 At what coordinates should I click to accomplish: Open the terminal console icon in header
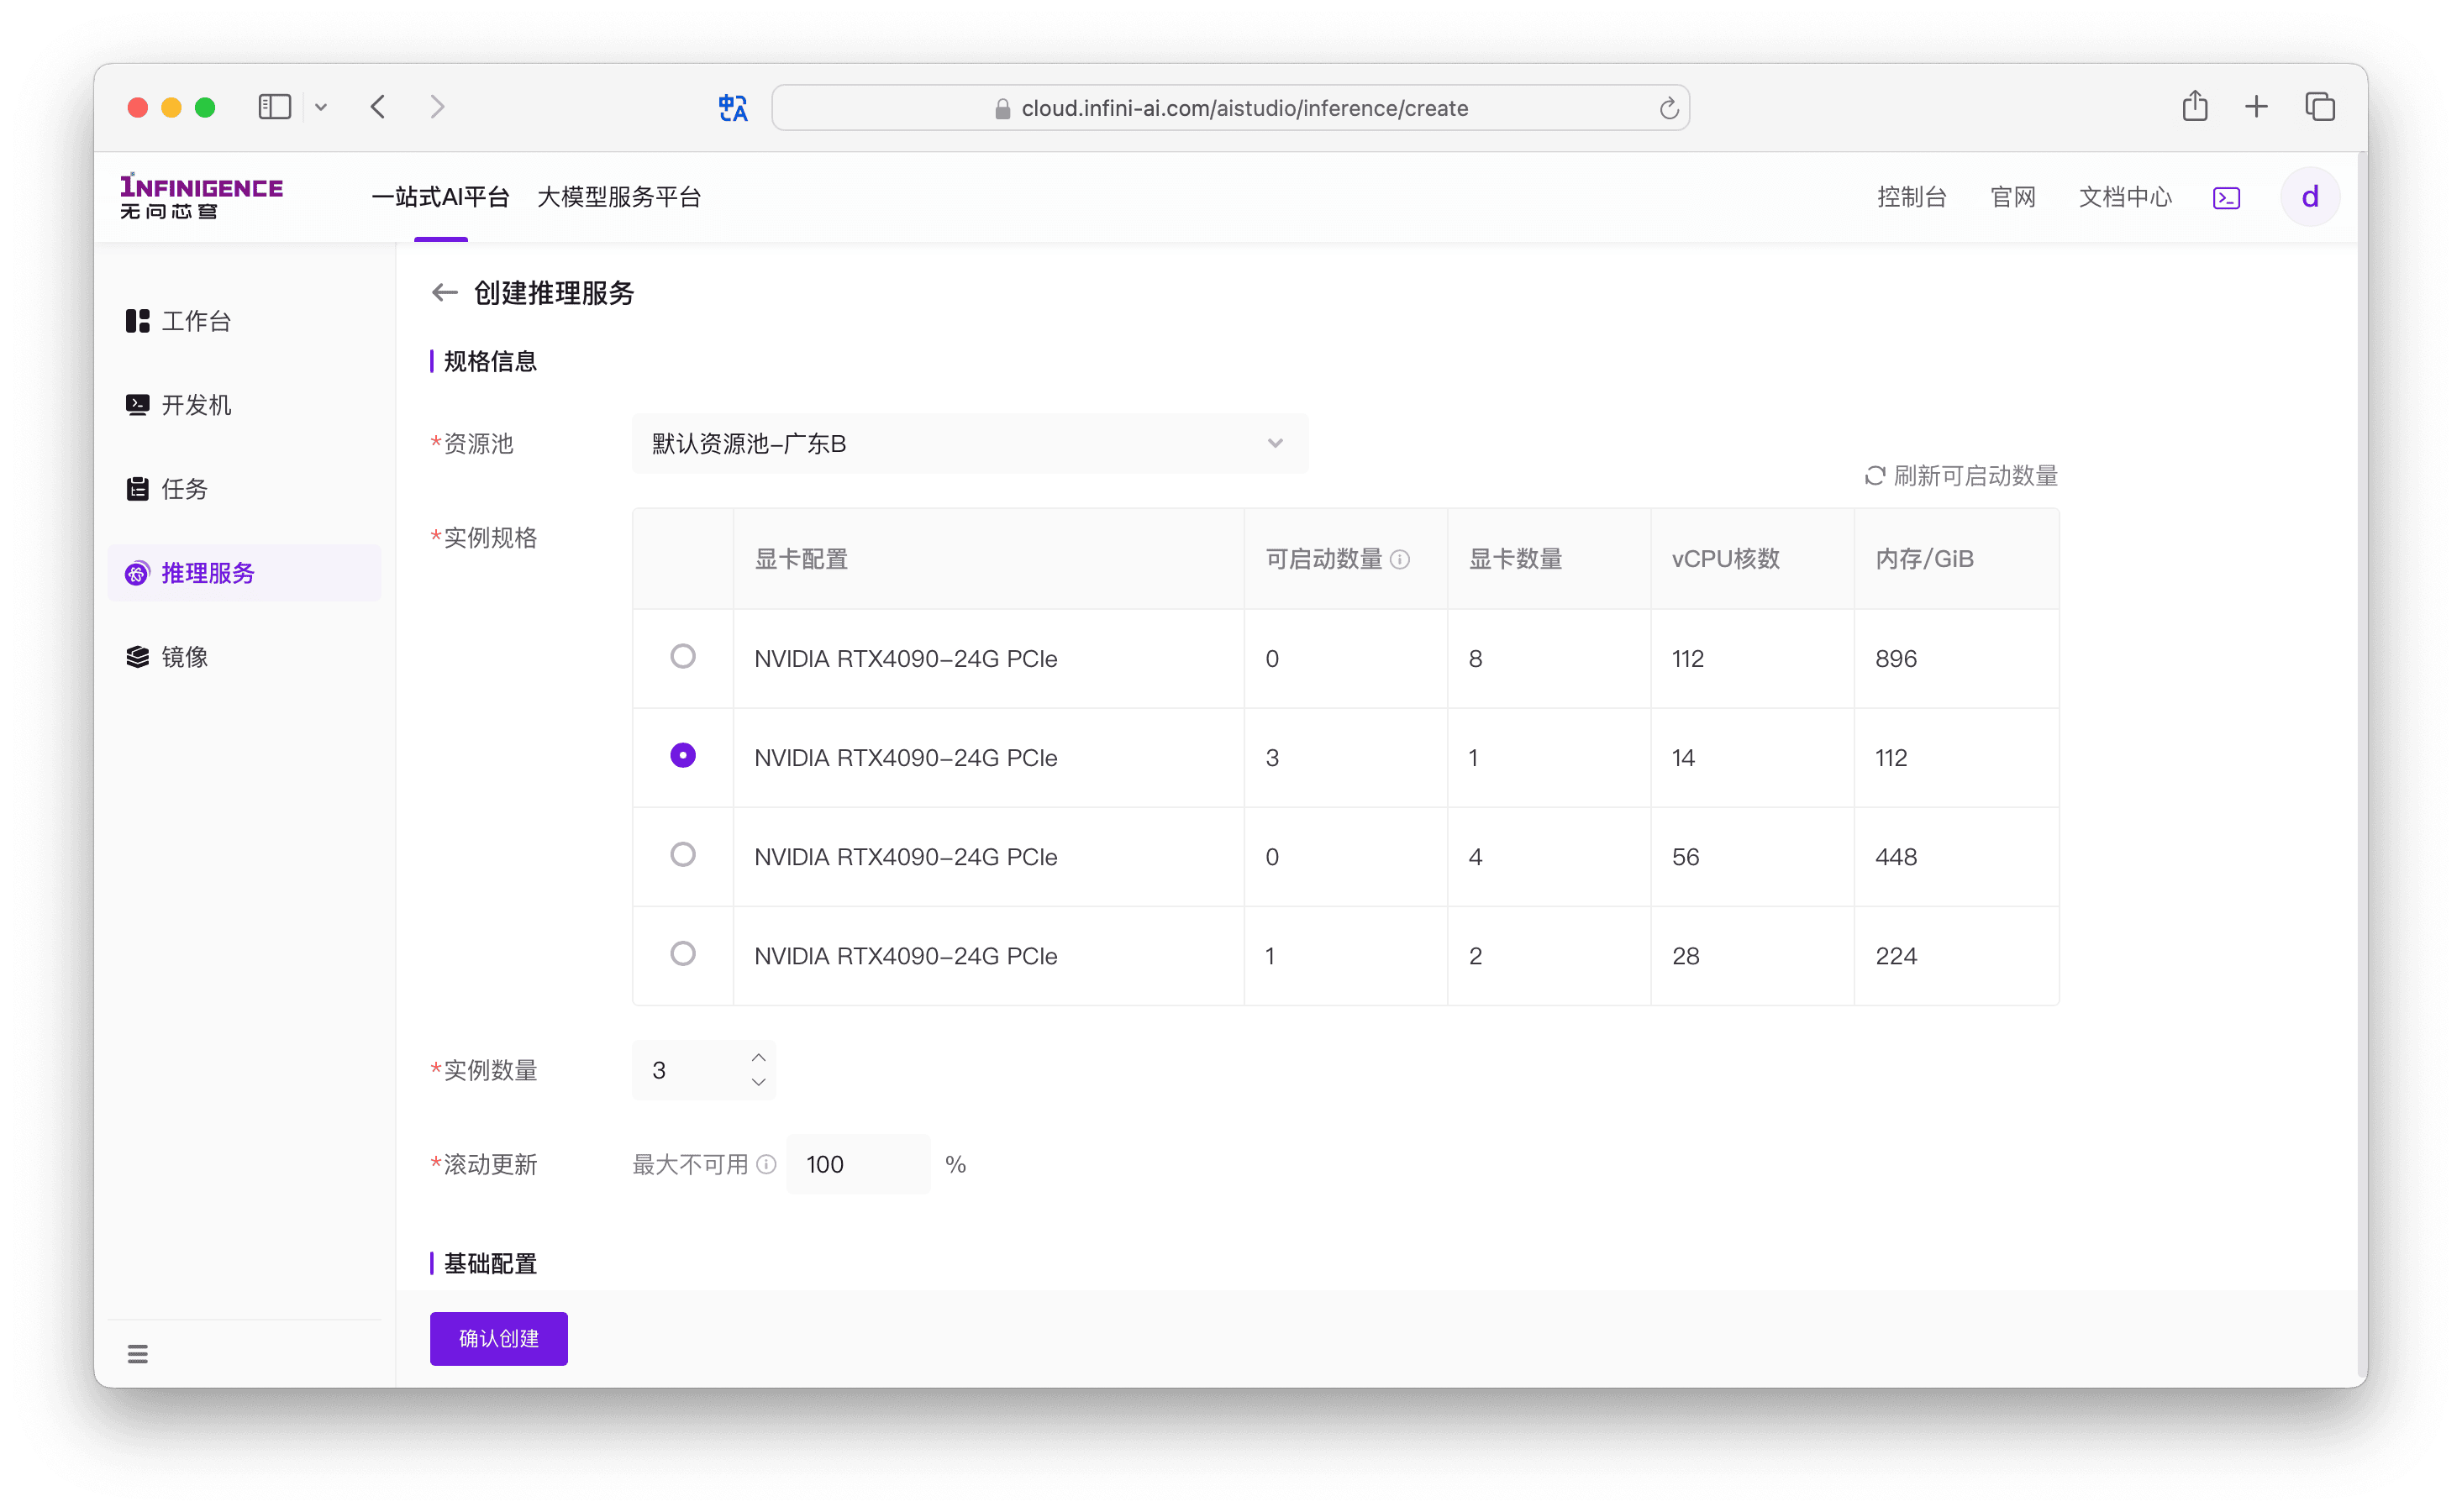(x=2226, y=198)
